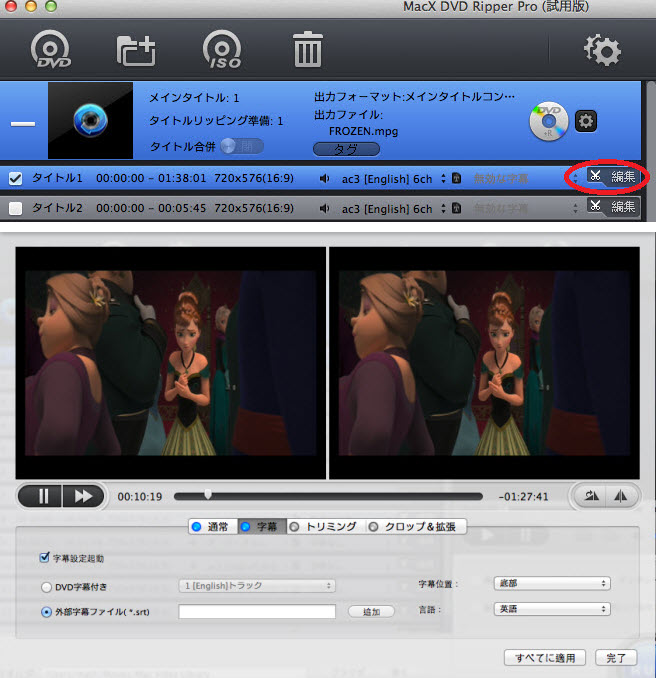Check the タイトル2 checkbox
Viewport: 656px width, 678px height.
point(16,209)
